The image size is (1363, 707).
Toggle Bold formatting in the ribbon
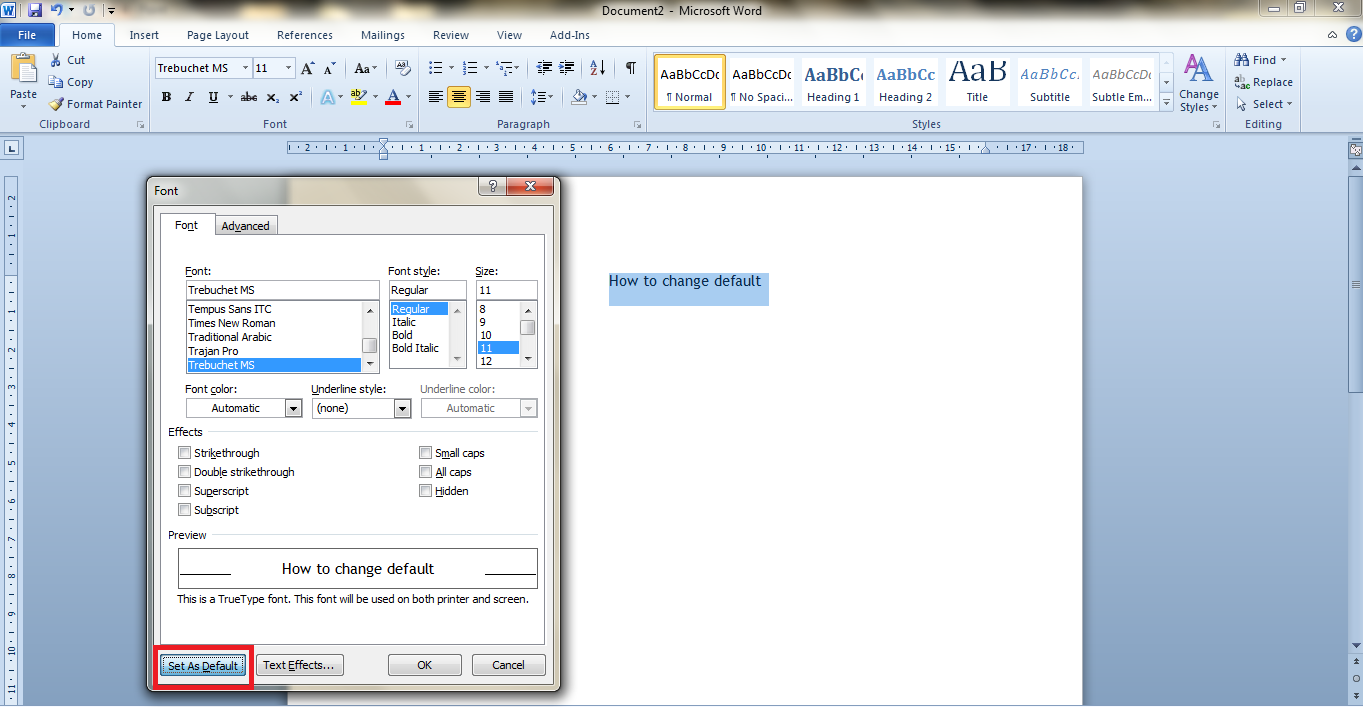pyautogui.click(x=166, y=97)
